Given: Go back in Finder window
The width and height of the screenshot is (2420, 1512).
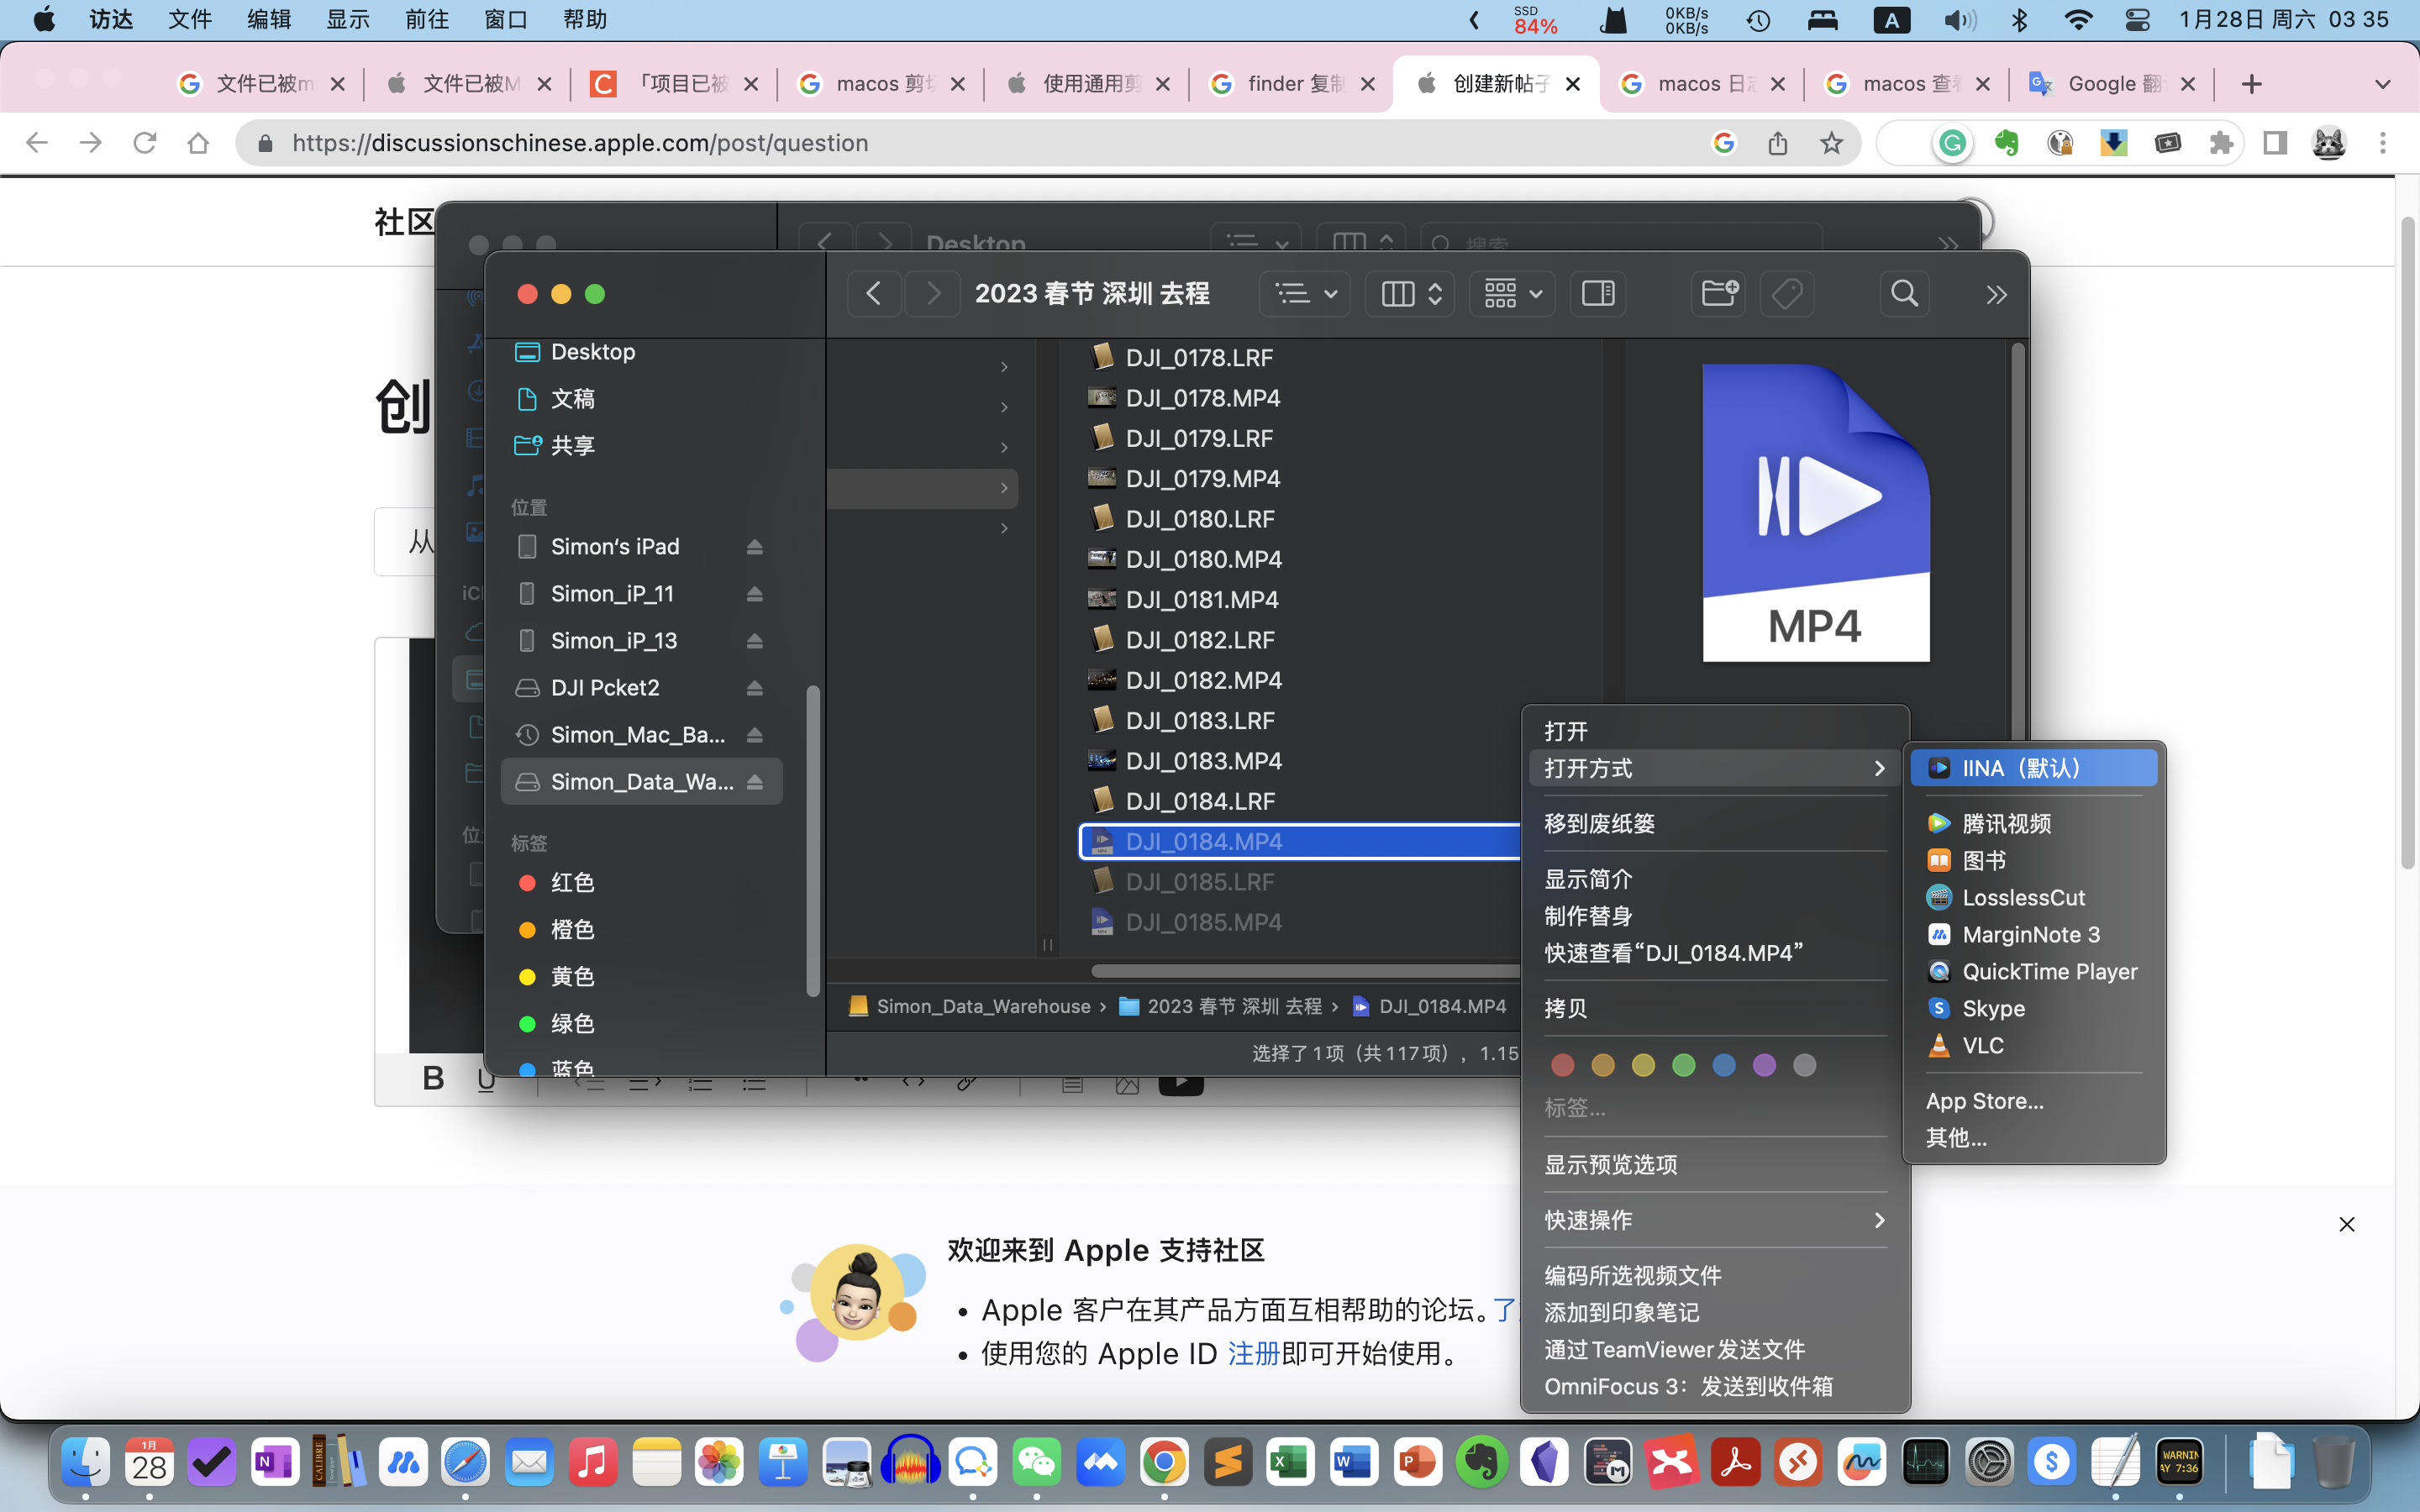Looking at the screenshot, I should tap(873, 293).
